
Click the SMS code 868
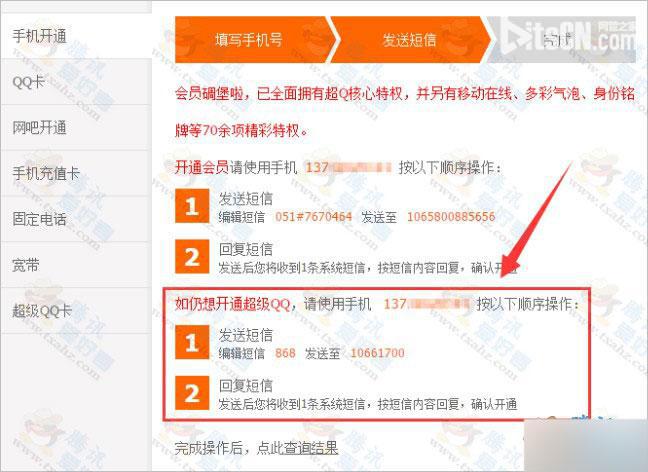point(286,353)
